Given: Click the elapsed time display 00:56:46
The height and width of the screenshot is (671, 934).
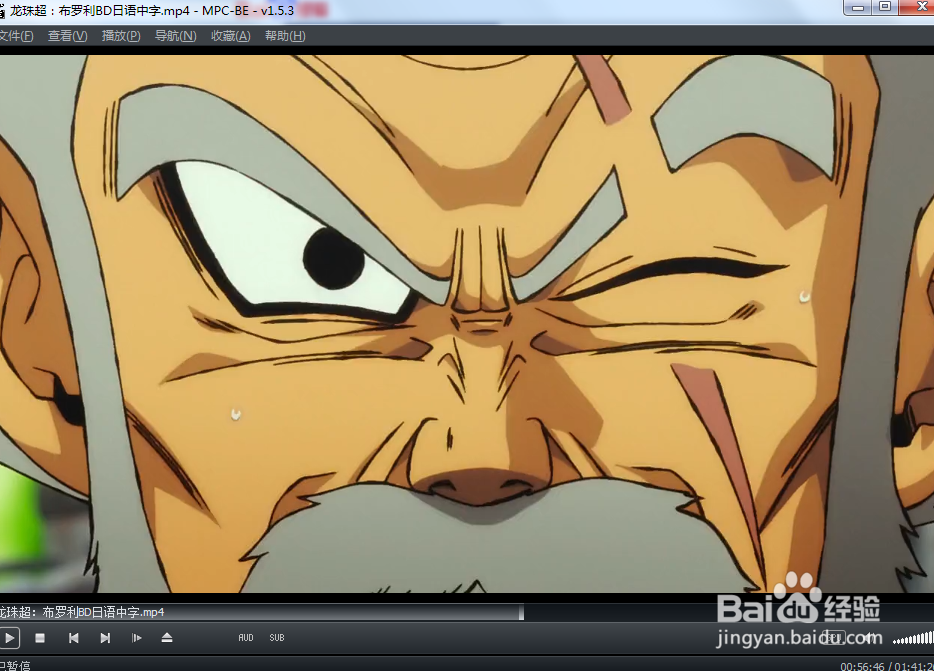Looking at the screenshot, I should pyautogui.click(x=863, y=666).
